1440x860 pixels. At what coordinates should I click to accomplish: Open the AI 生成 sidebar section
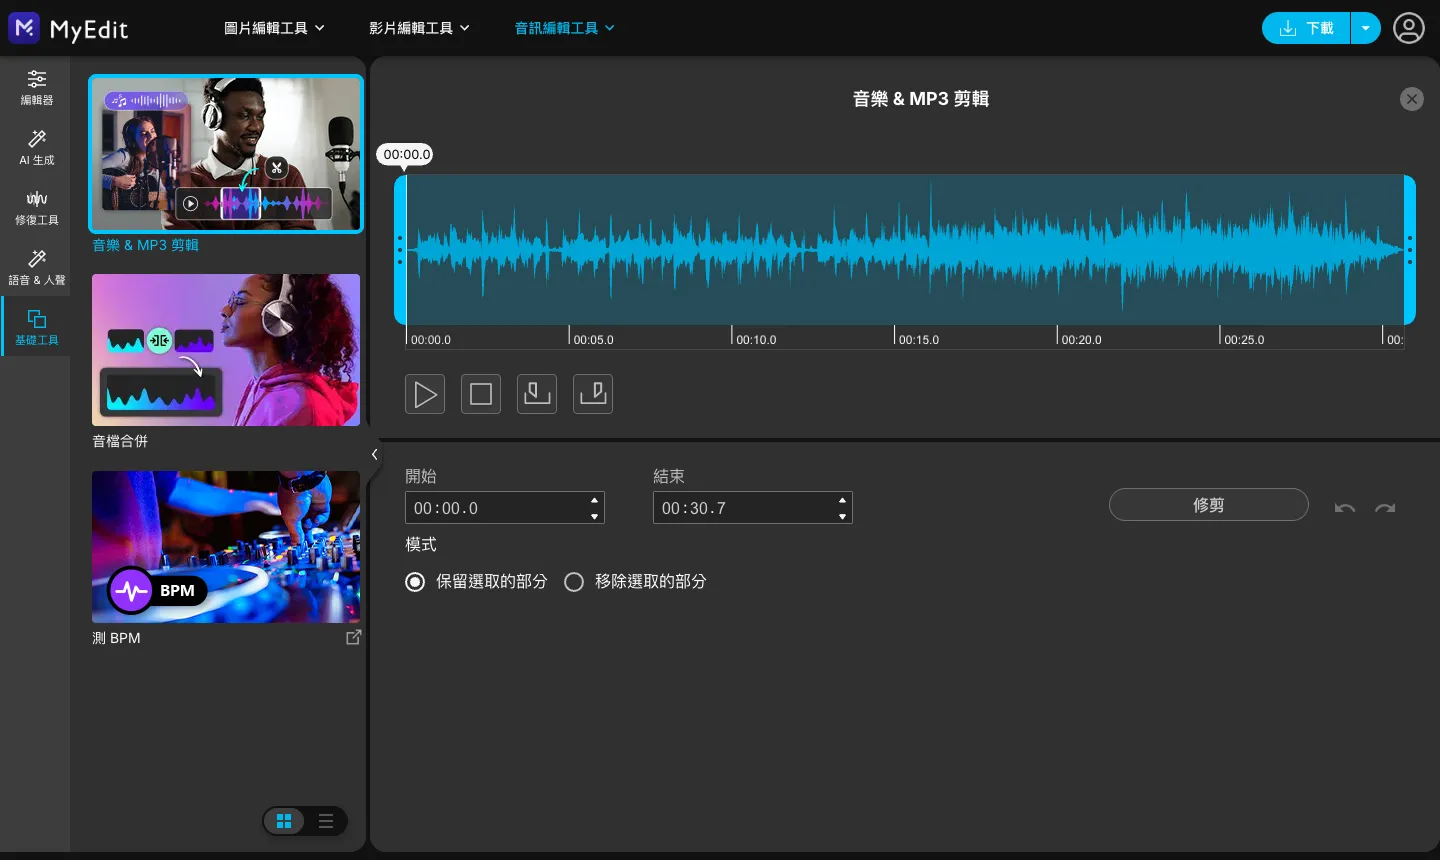click(36, 147)
